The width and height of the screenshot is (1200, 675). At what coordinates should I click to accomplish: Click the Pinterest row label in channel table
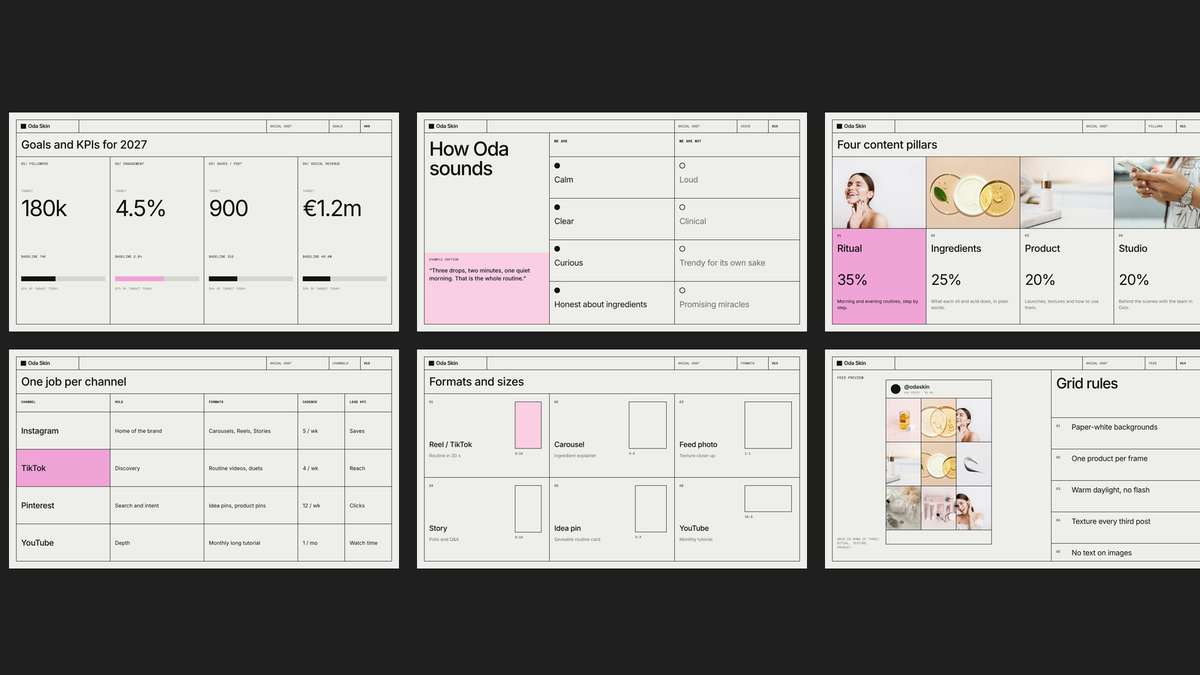38,506
